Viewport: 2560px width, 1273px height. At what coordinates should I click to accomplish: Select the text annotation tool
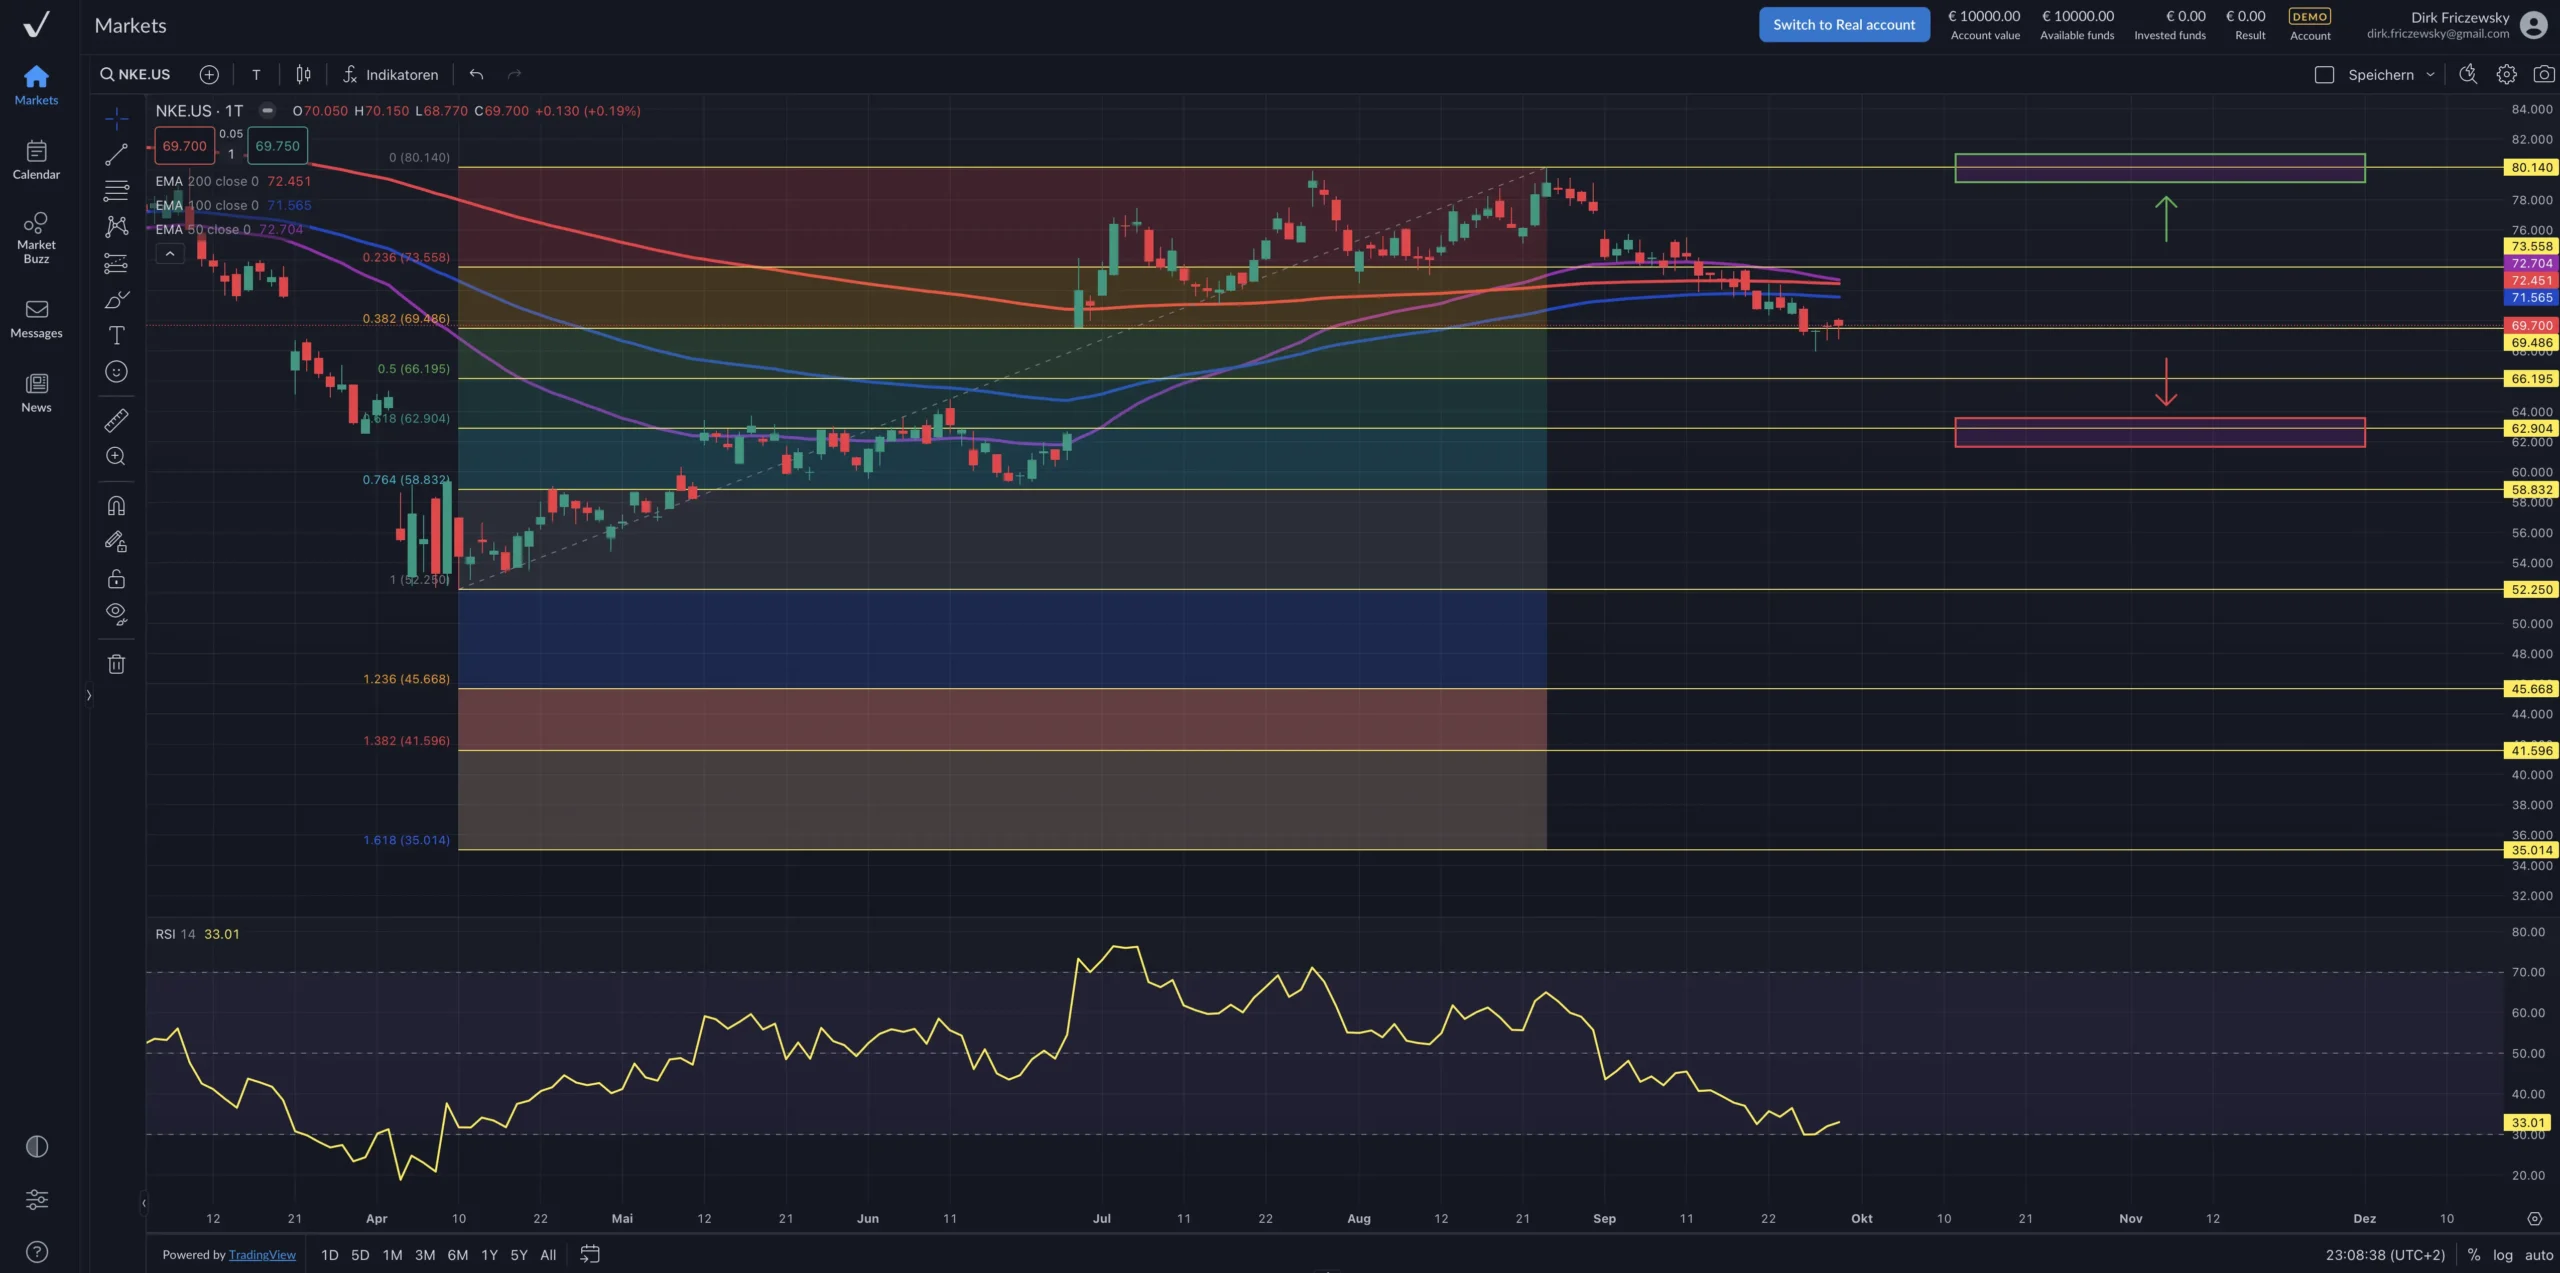[116, 335]
